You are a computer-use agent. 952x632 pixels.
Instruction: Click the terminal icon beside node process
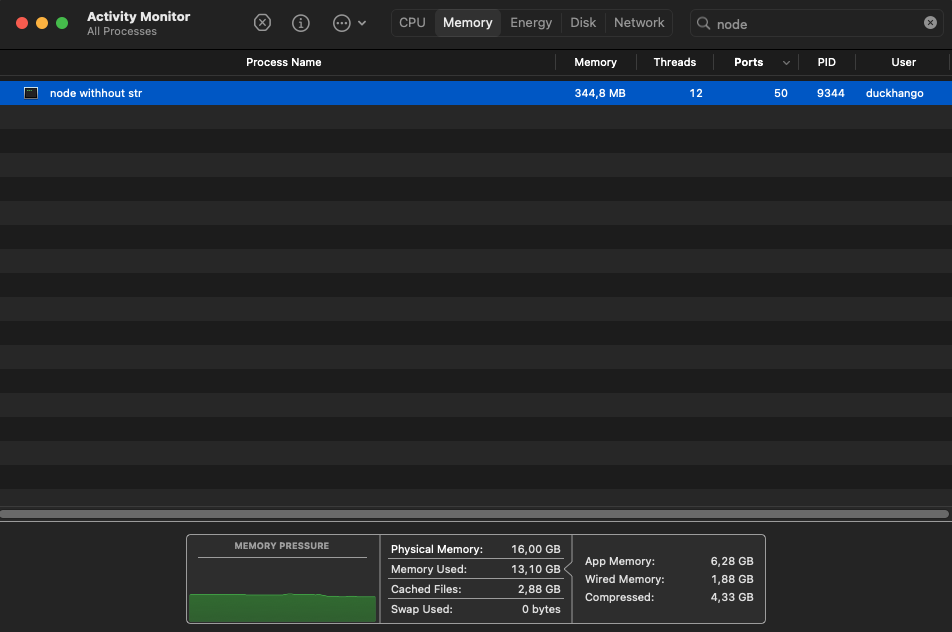click(x=31, y=93)
